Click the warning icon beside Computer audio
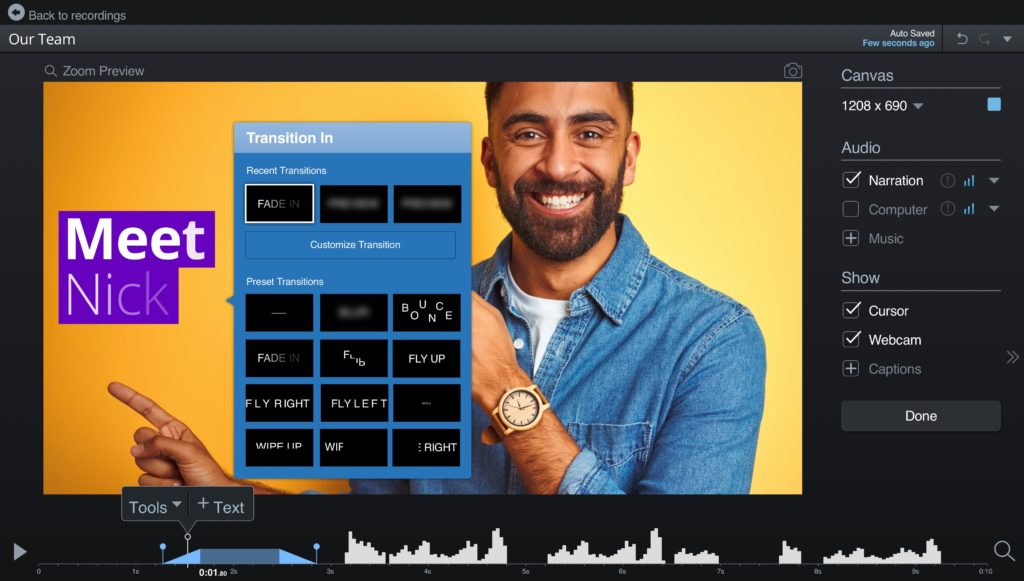 [946, 209]
